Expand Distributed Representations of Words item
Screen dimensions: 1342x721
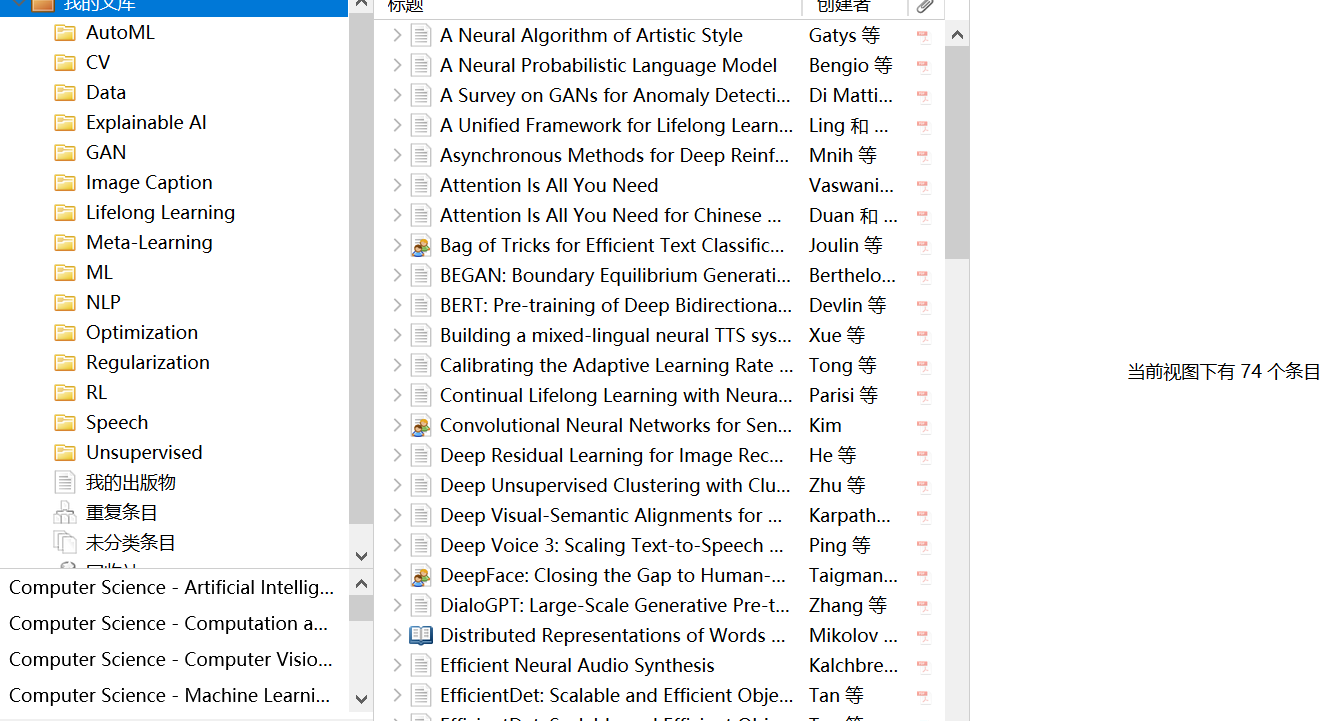397,635
